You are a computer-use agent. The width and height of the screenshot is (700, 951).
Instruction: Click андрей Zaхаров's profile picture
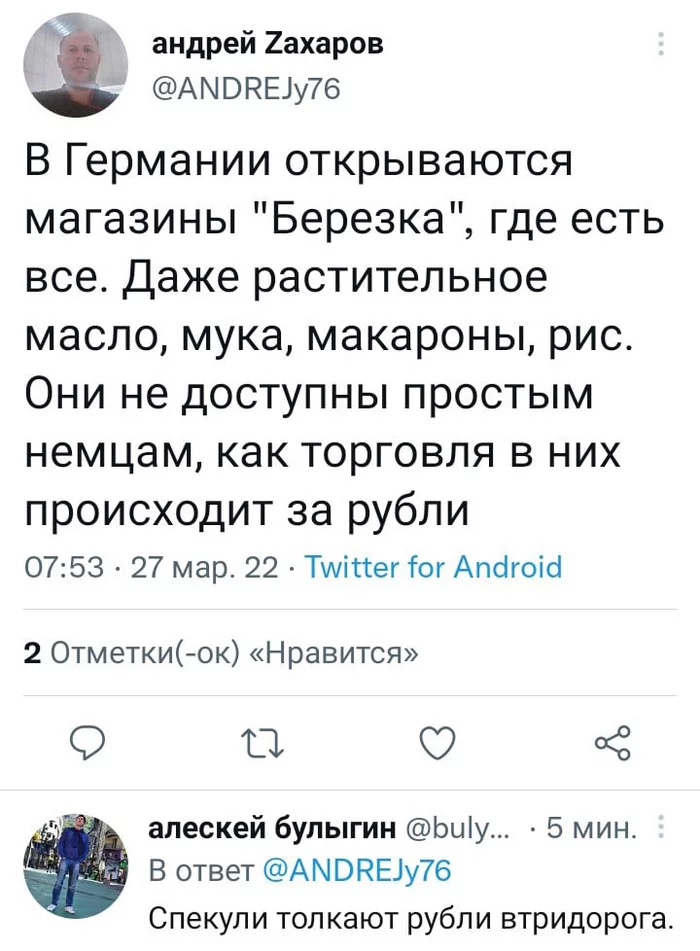[x=75, y=63]
